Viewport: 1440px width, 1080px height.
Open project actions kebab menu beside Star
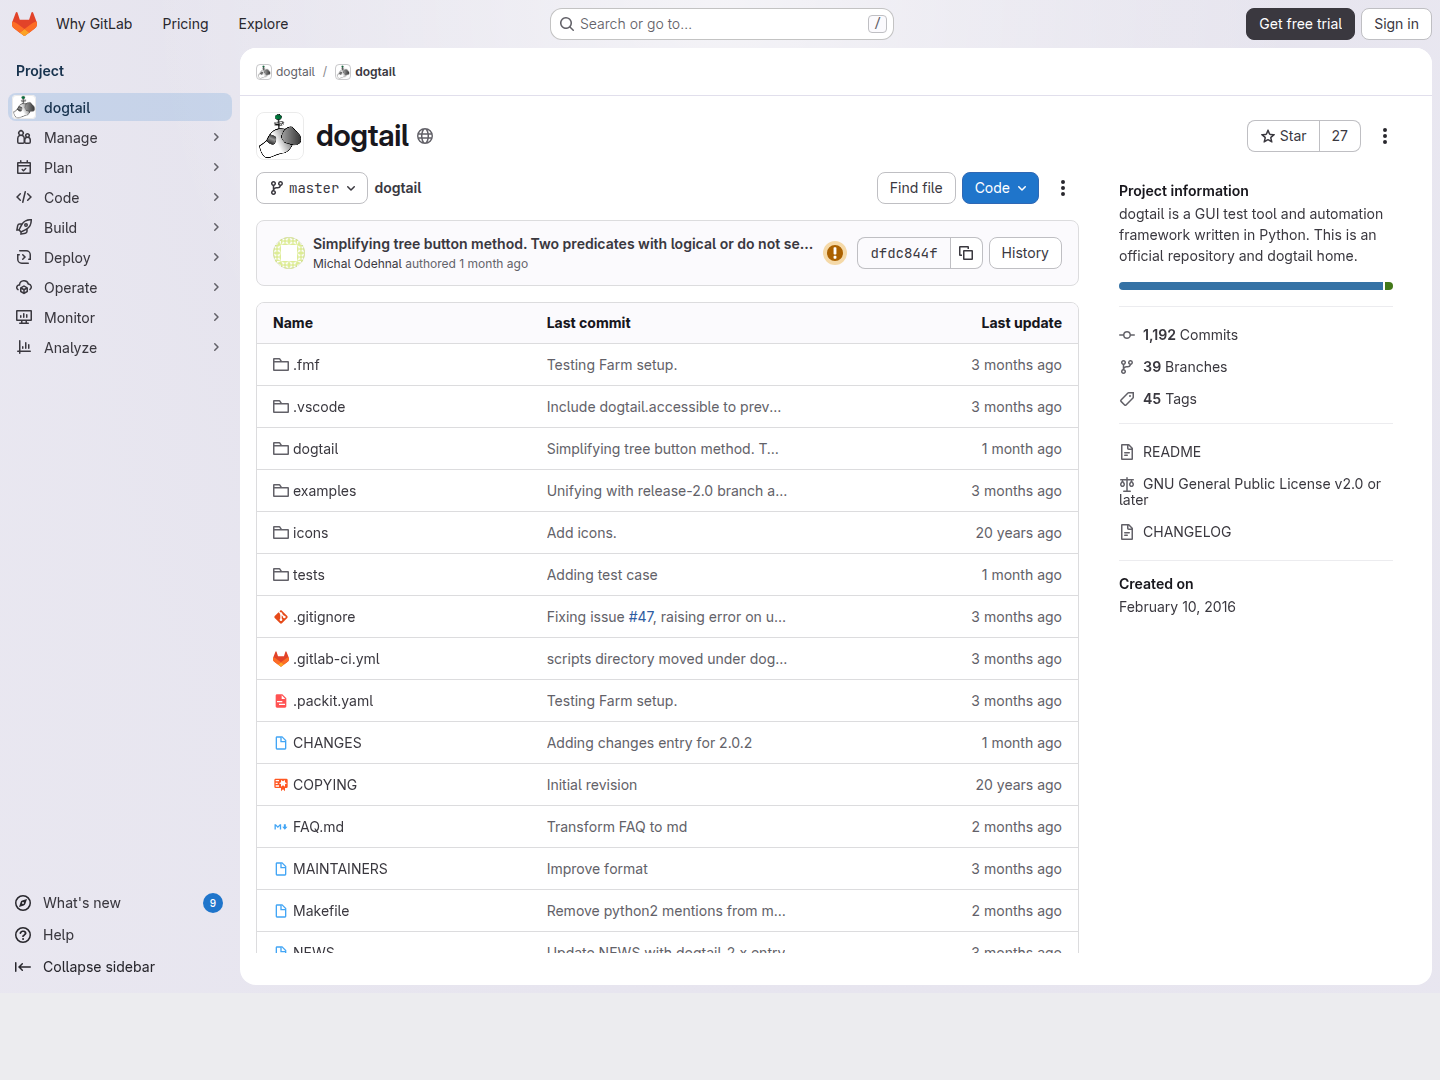tap(1385, 136)
